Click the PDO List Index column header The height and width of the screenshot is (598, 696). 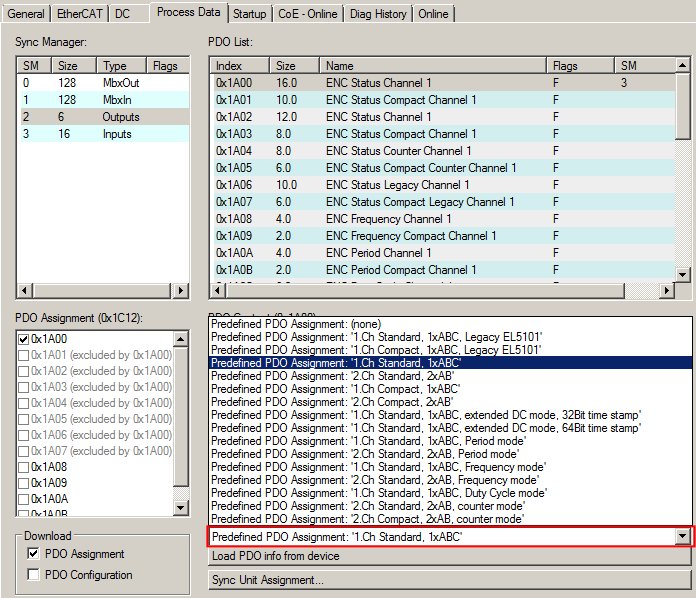[x=240, y=66]
